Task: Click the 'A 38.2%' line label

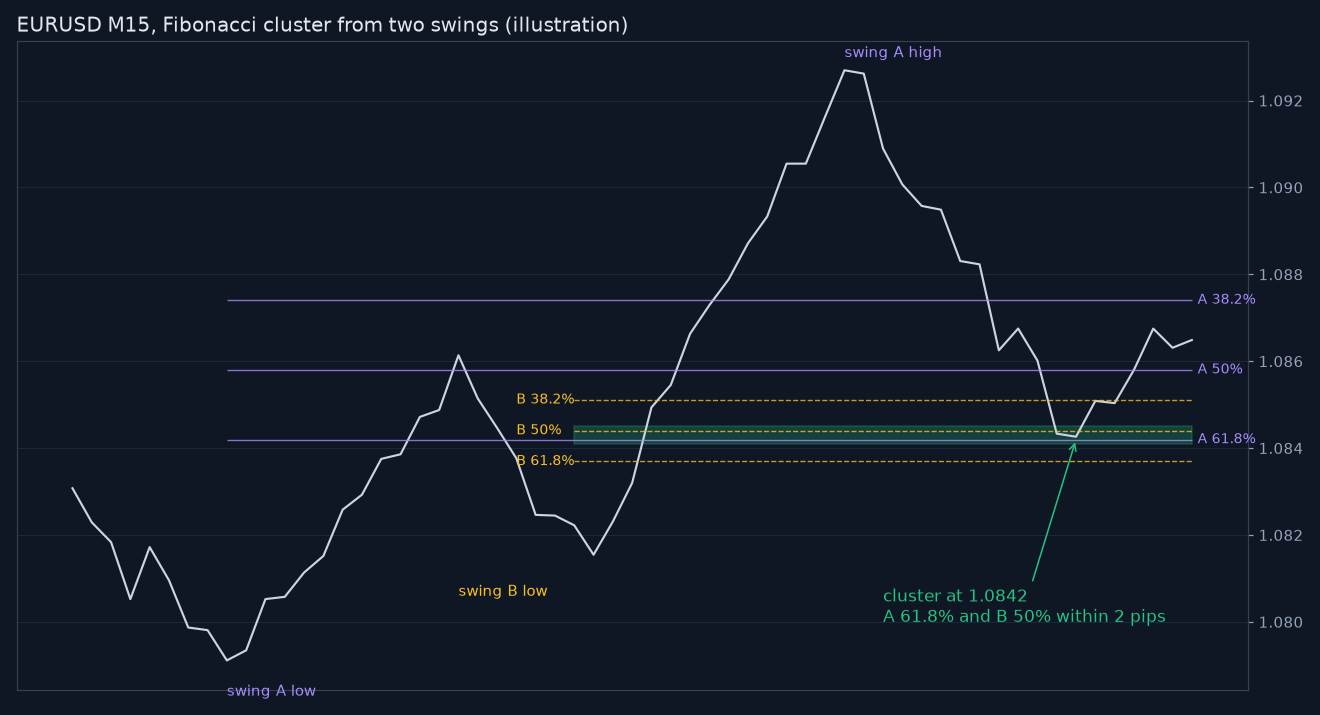Action: 1227,299
